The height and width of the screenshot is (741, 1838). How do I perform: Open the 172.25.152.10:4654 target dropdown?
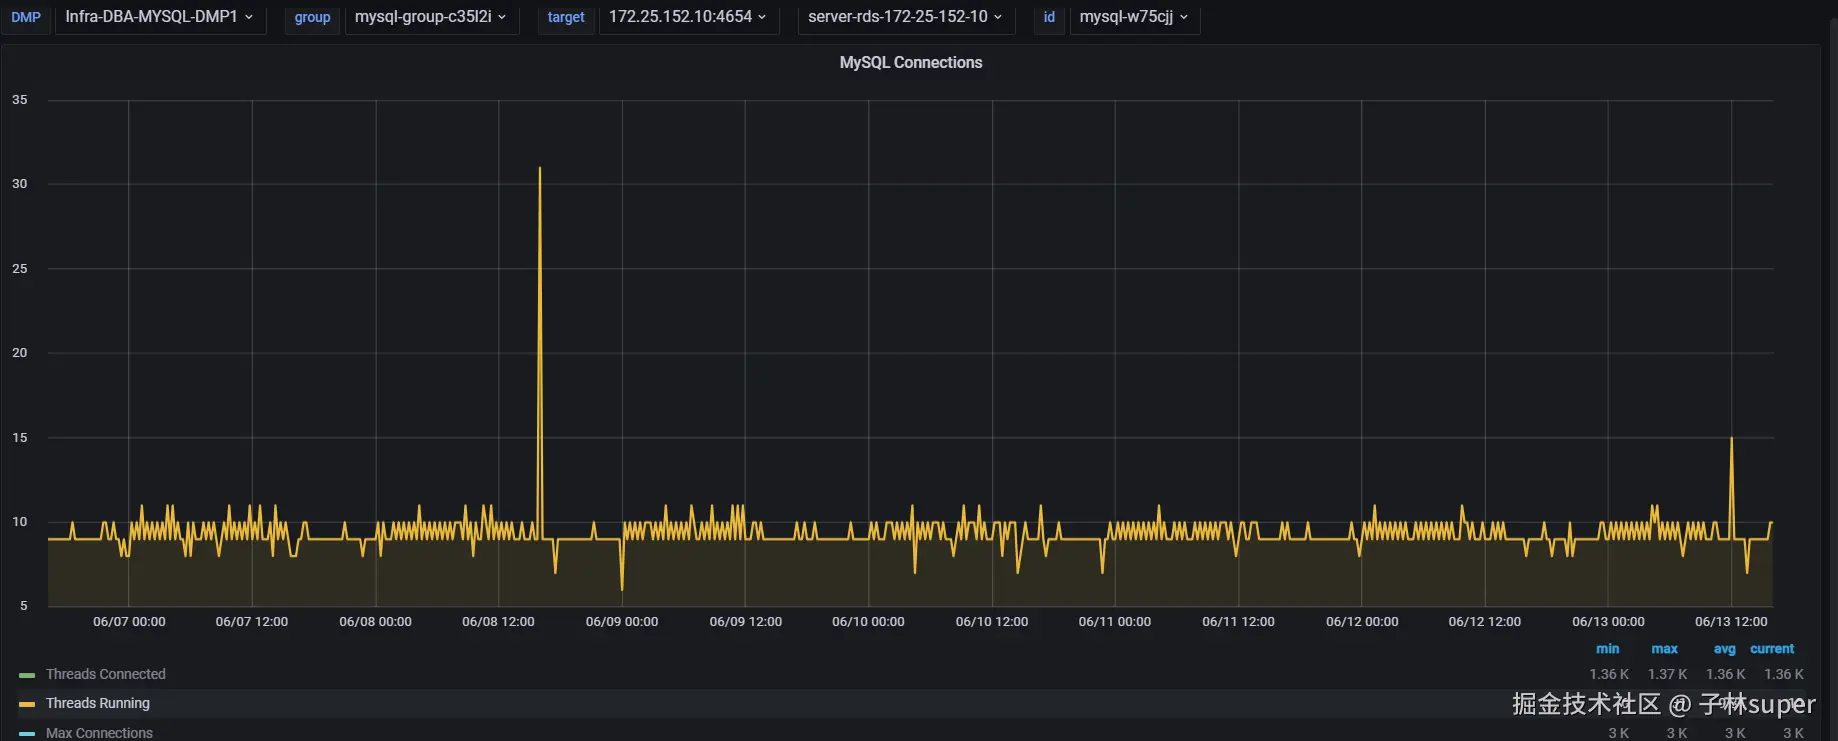click(688, 17)
